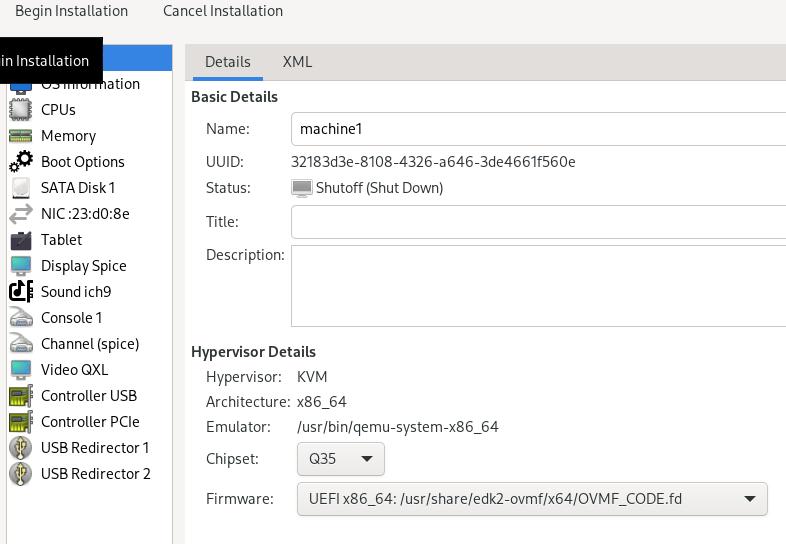
Task: Click the Description text area
Action: pos(538,286)
